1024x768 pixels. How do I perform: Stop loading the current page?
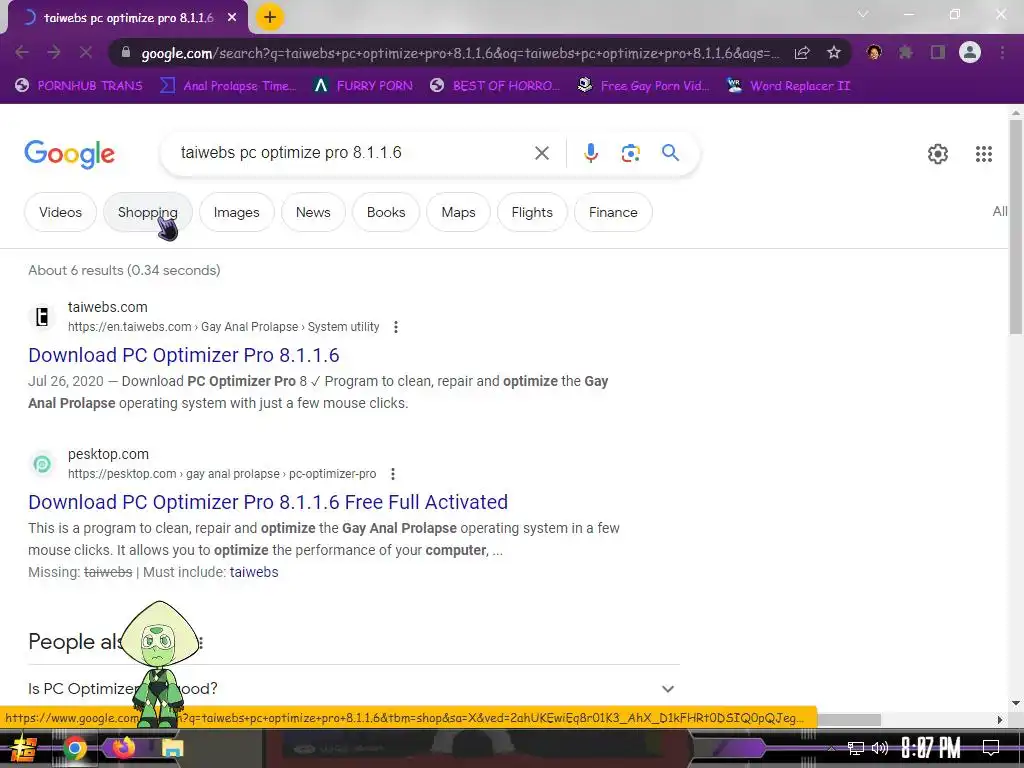click(86, 53)
